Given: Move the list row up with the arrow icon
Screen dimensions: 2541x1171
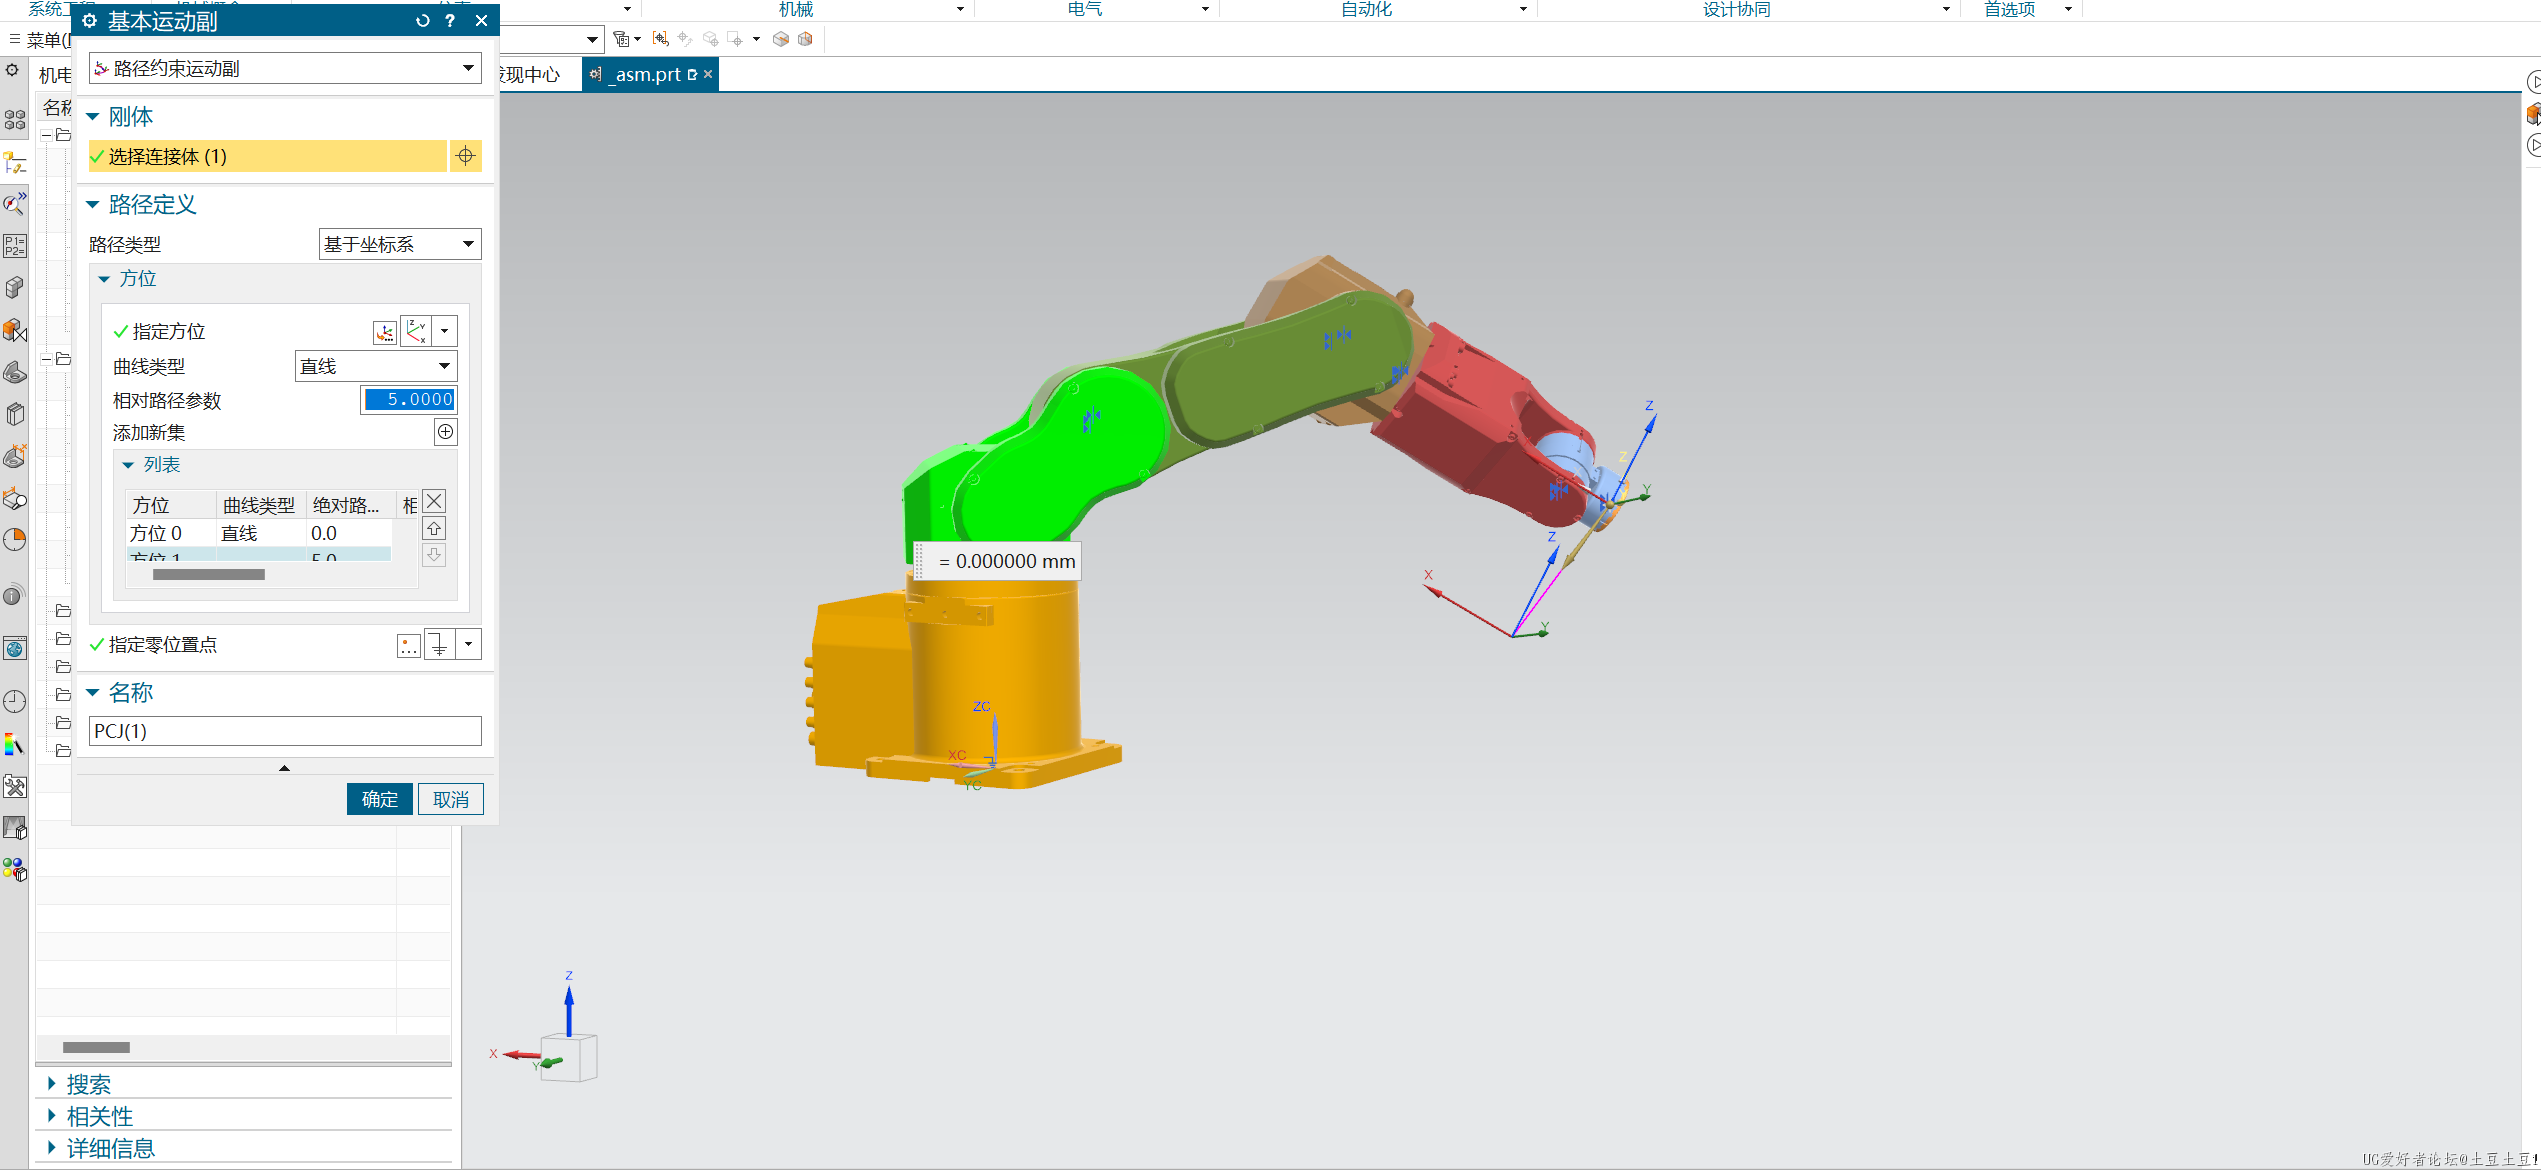Looking at the screenshot, I should coord(434,528).
